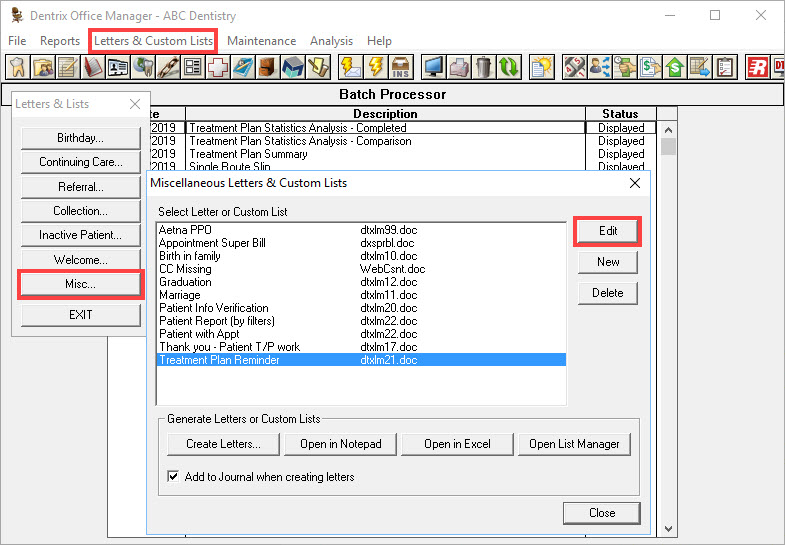Click Open List Manager button
The width and height of the screenshot is (785, 545).
pyautogui.click(x=574, y=444)
